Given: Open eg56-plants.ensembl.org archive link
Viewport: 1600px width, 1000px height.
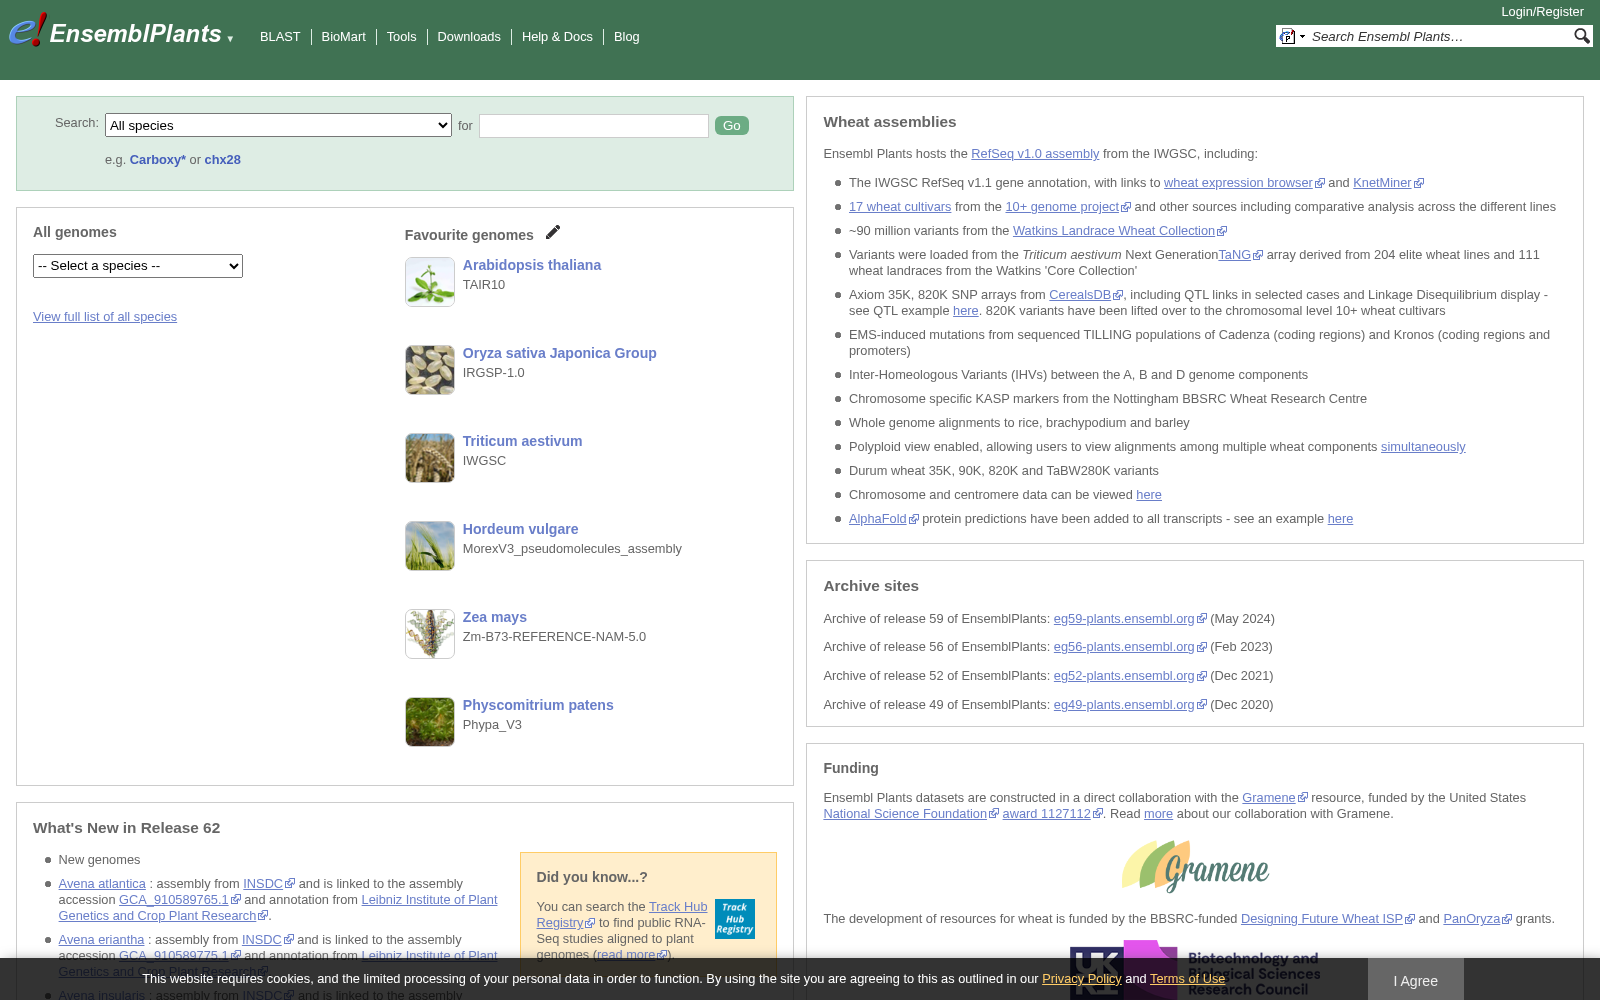Looking at the screenshot, I should pyautogui.click(x=1130, y=647).
